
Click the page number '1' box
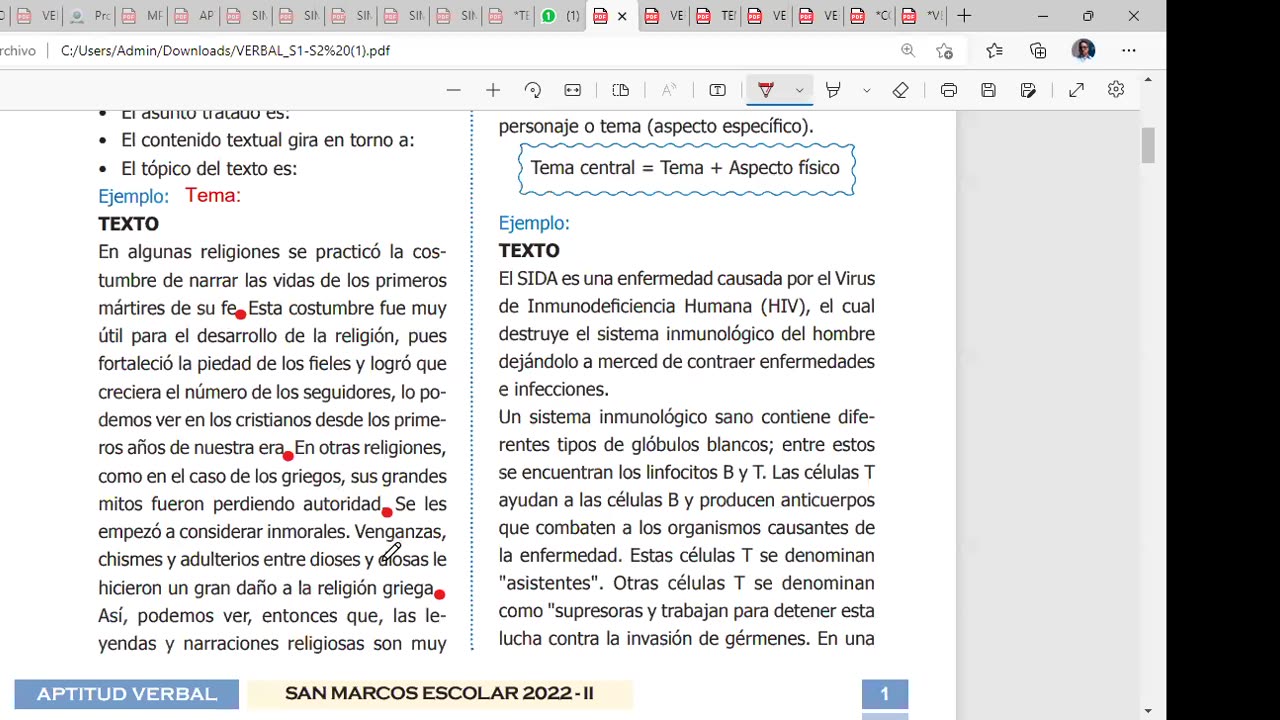885,693
